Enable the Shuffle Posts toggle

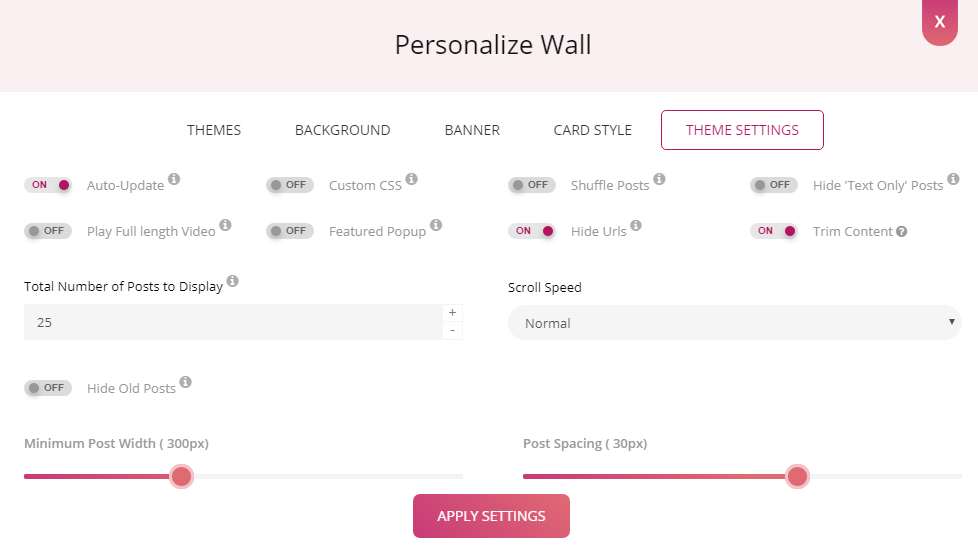click(x=532, y=185)
